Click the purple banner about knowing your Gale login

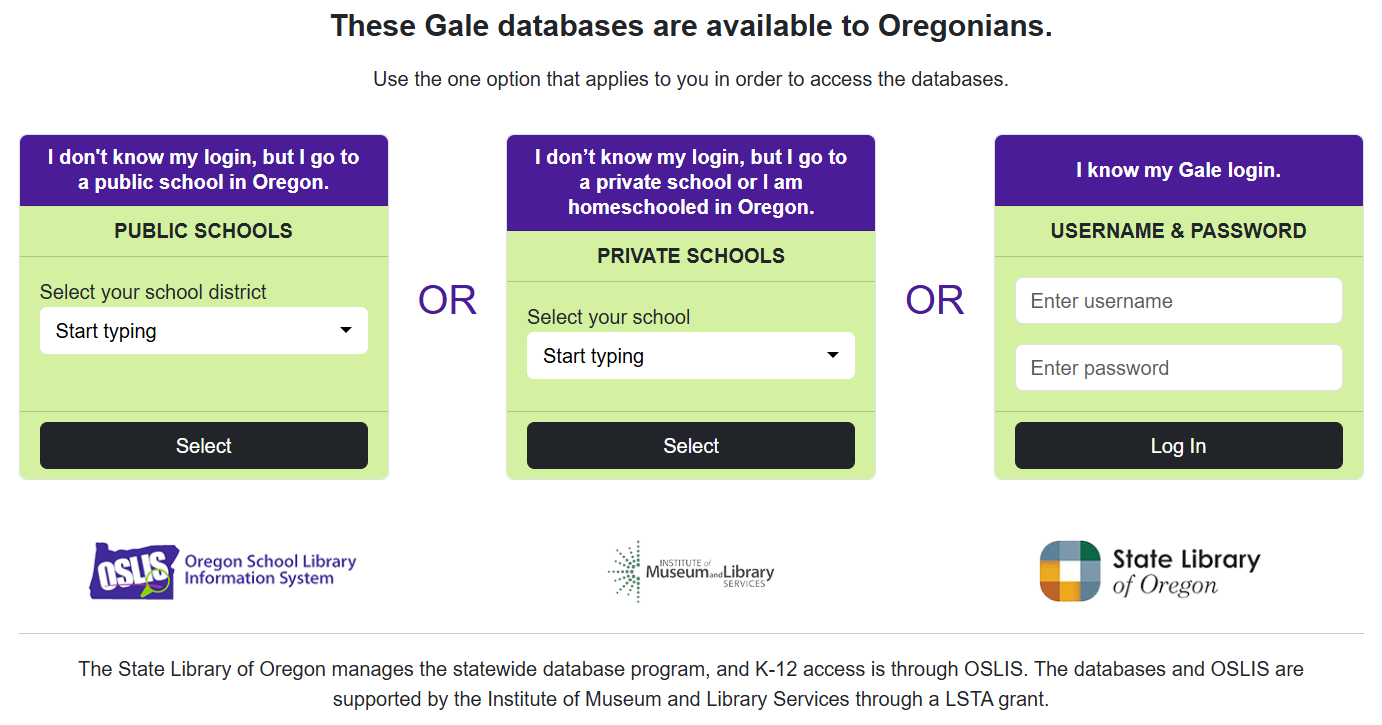(x=1178, y=170)
